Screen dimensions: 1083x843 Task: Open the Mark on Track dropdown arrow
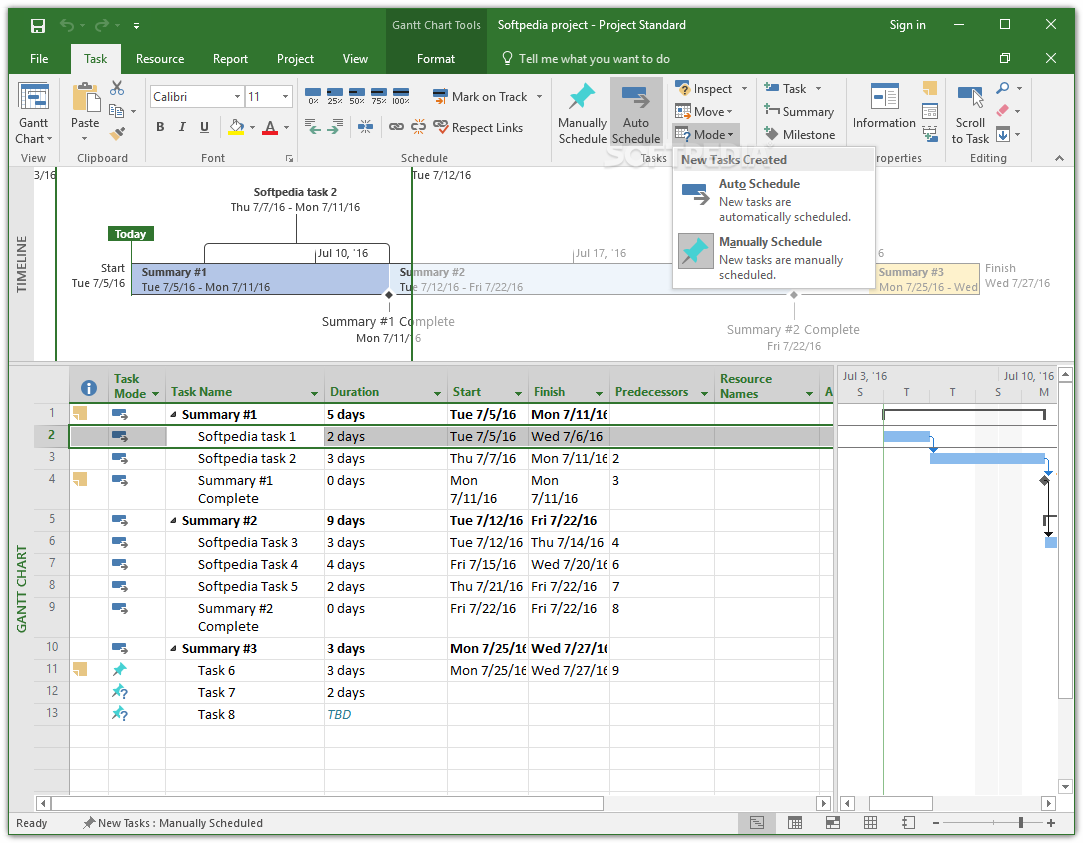point(539,97)
